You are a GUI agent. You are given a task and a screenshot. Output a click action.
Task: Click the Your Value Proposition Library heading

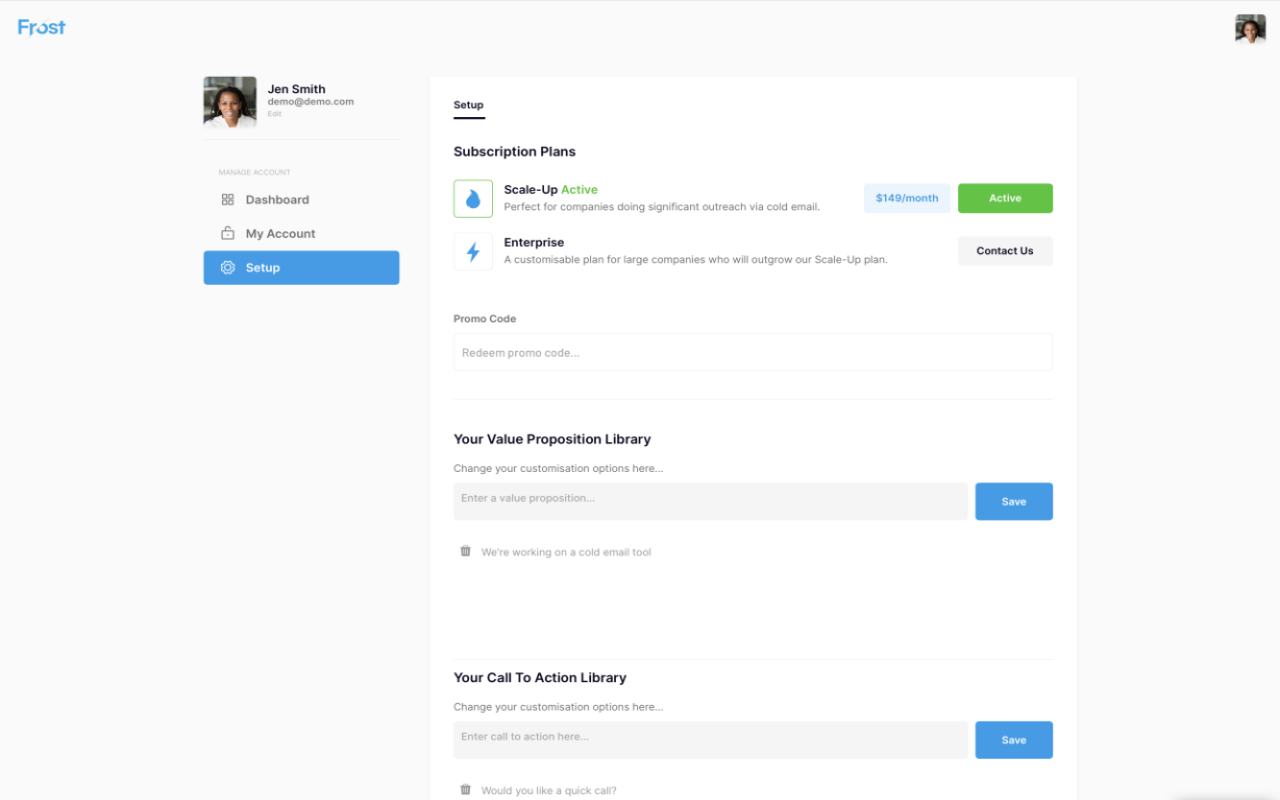[552, 439]
